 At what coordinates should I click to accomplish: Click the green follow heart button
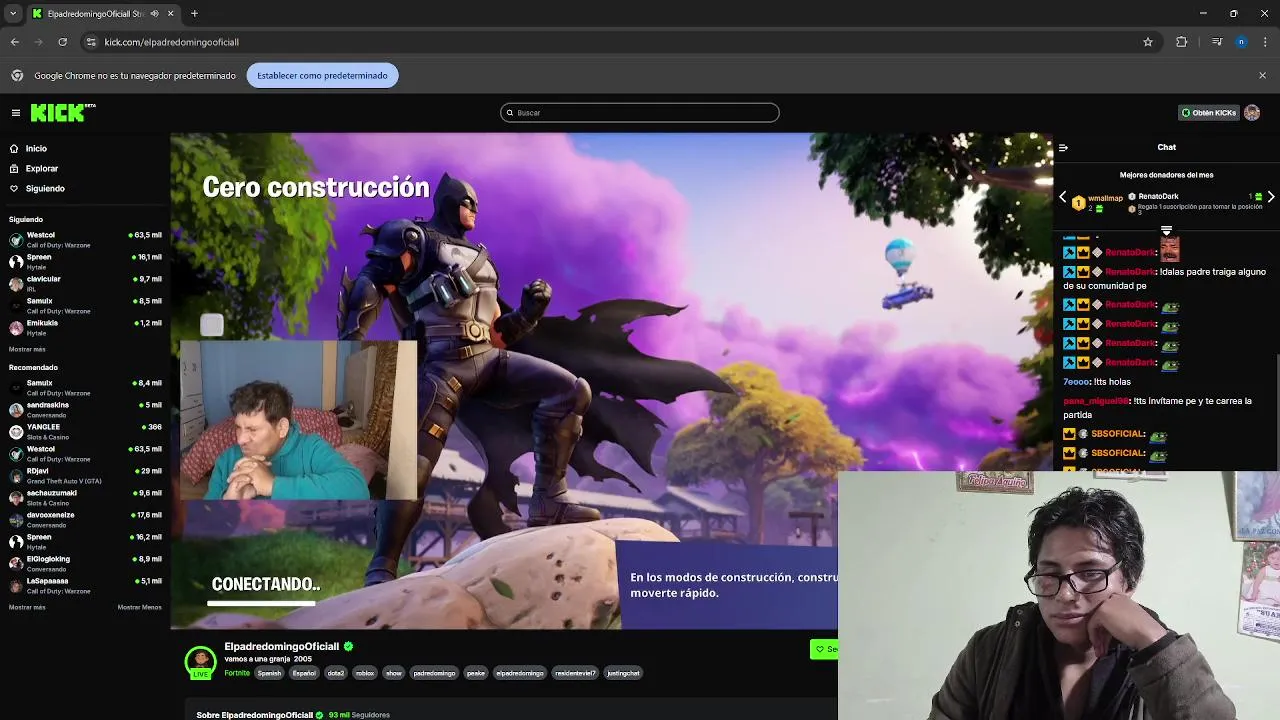(824, 649)
